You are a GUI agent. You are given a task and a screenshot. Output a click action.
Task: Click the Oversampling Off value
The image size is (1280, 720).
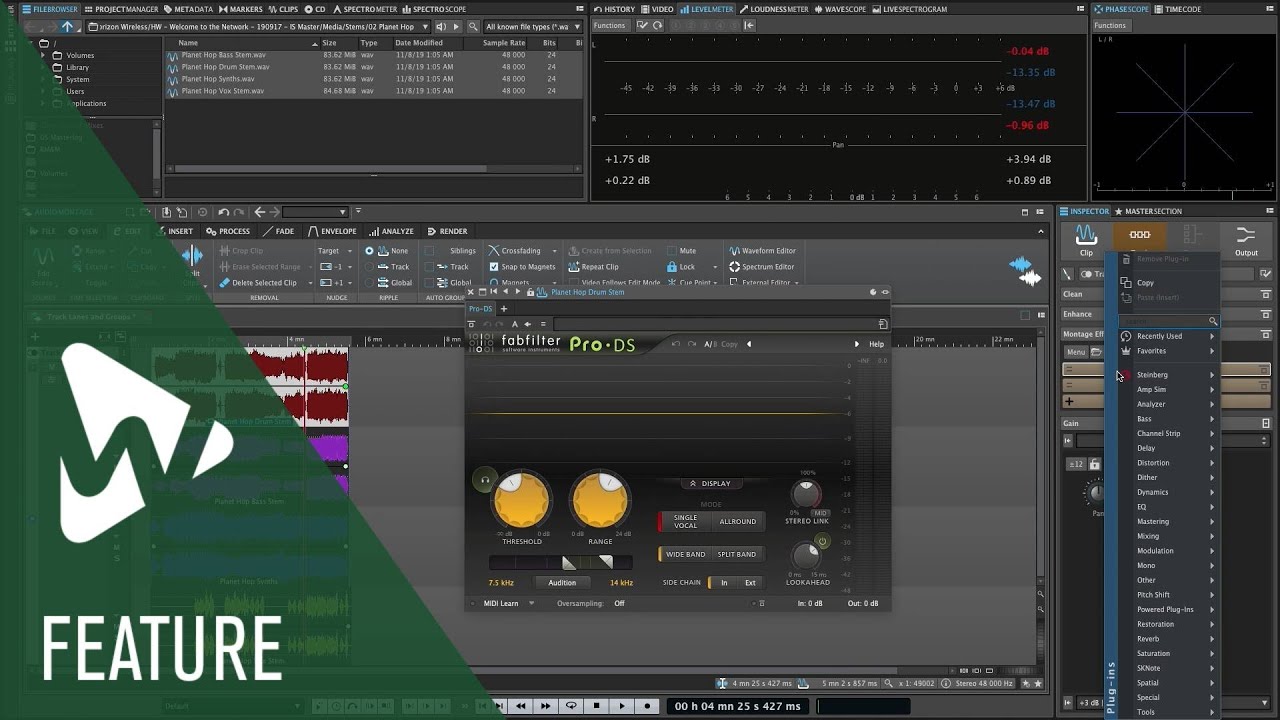coord(620,603)
